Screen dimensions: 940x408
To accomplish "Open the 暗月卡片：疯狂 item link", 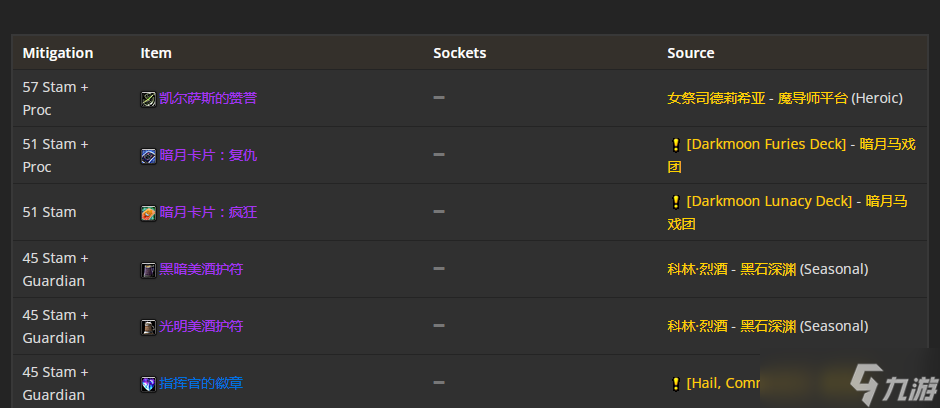I will (x=208, y=212).
